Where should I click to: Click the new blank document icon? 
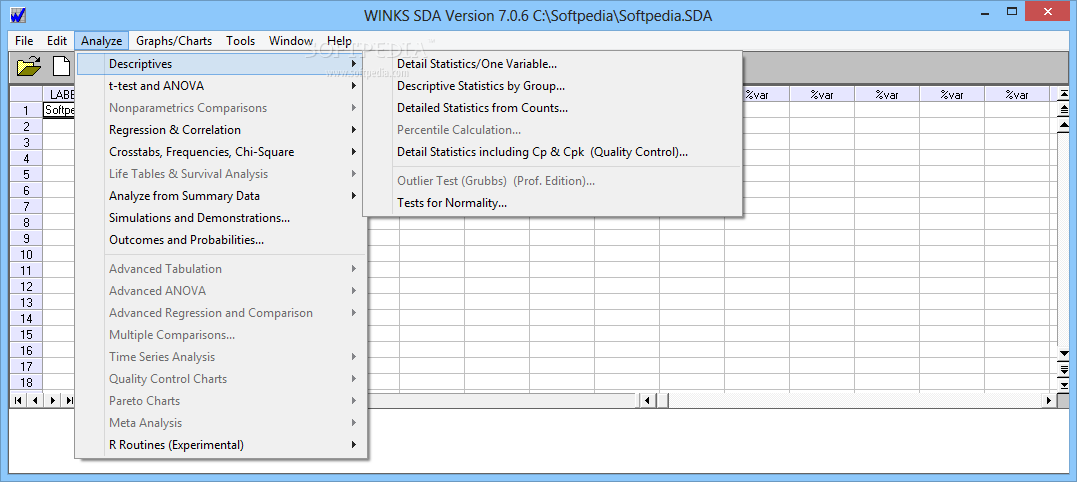click(x=62, y=66)
